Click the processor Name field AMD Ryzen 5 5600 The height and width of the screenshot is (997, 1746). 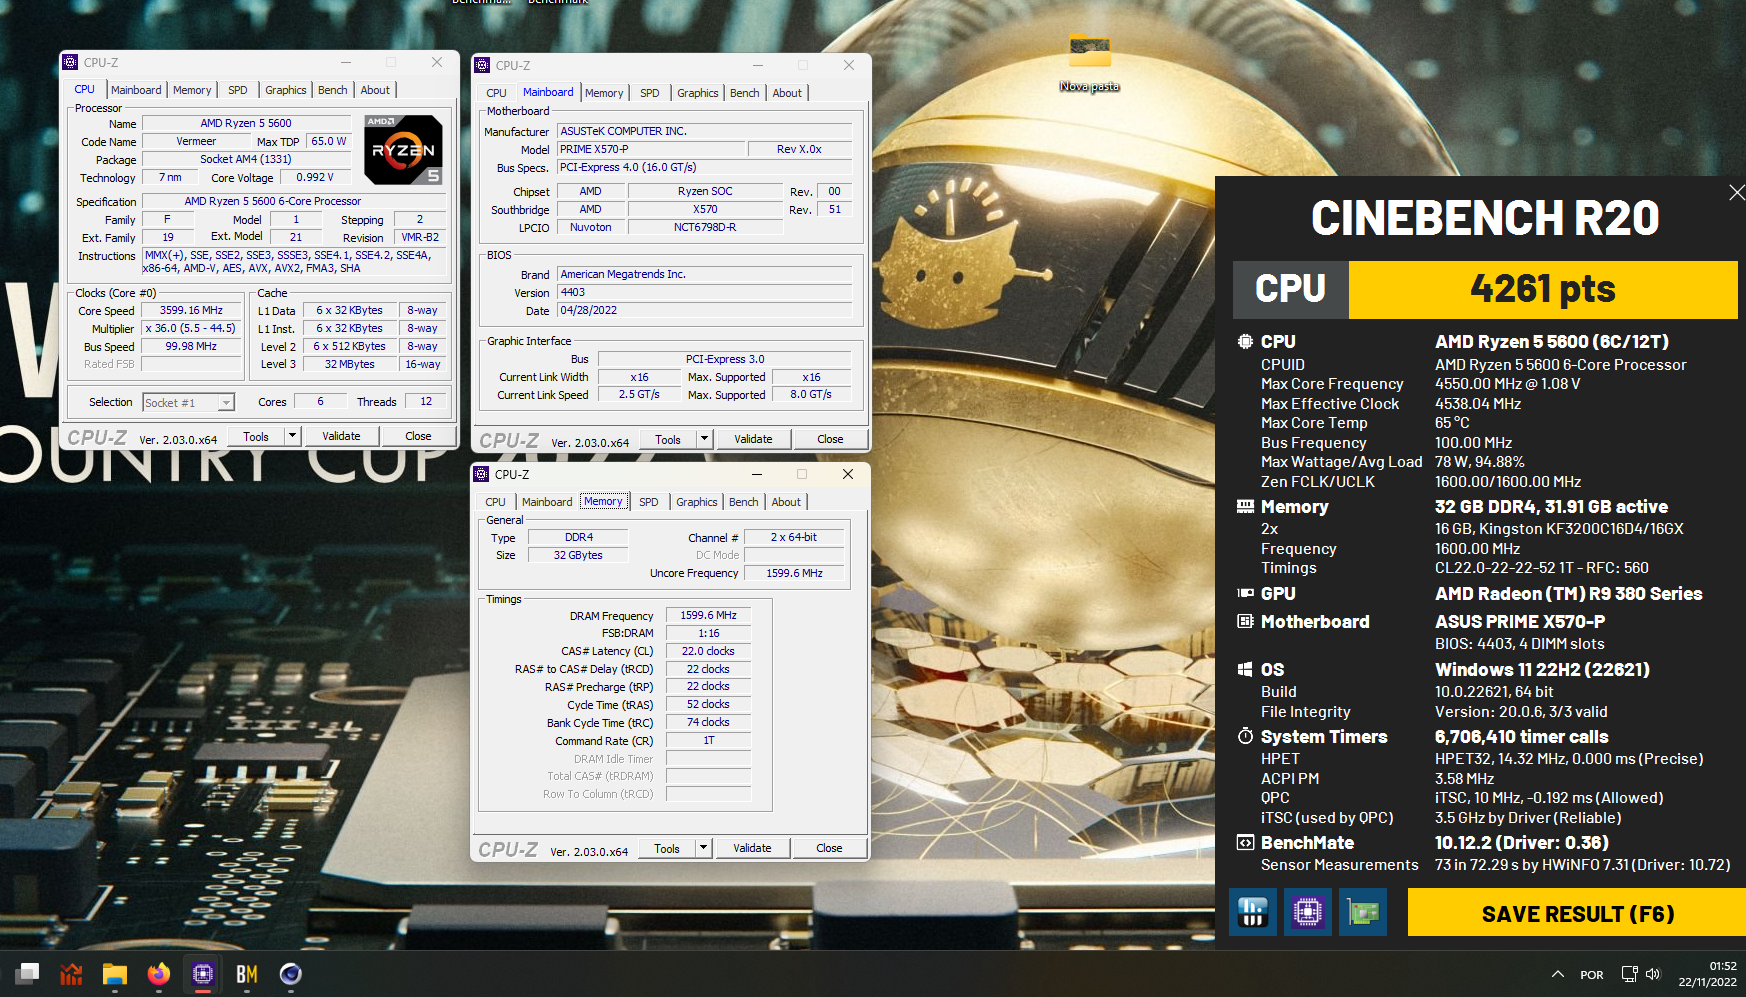(246, 123)
